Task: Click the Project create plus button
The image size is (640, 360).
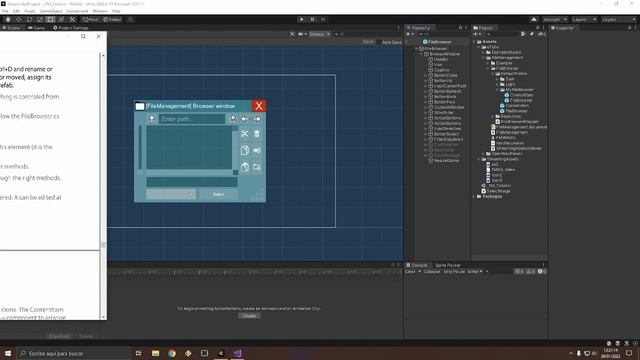Action: pyautogui.click(x=476, y=34)
